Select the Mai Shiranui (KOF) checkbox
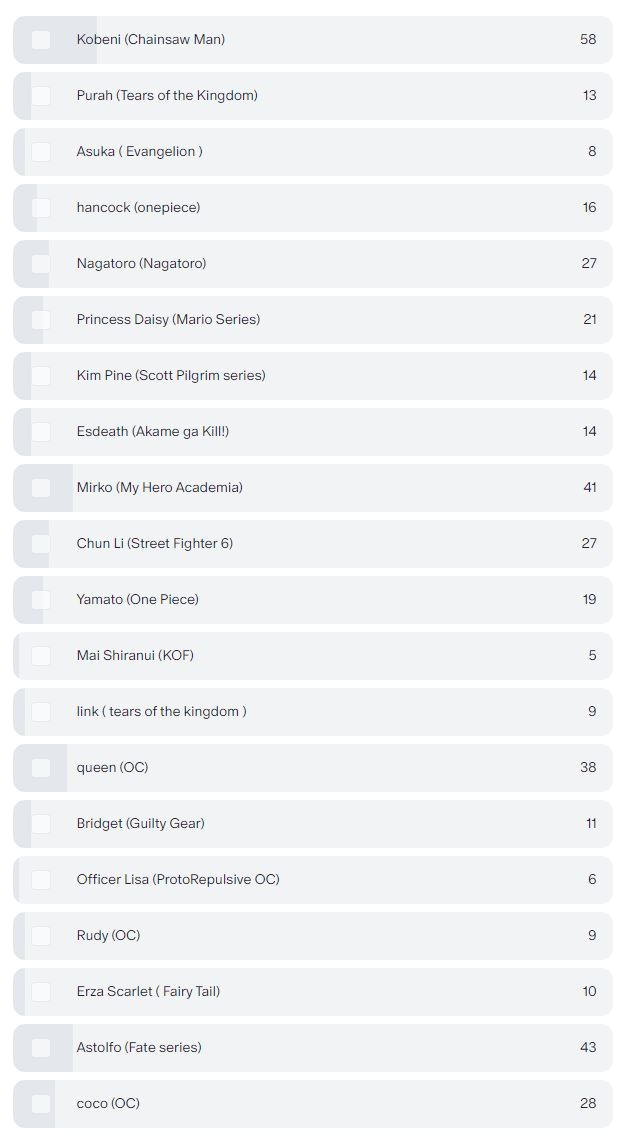629x1144 pixels. pyautogui.click(x=41, y=656)
